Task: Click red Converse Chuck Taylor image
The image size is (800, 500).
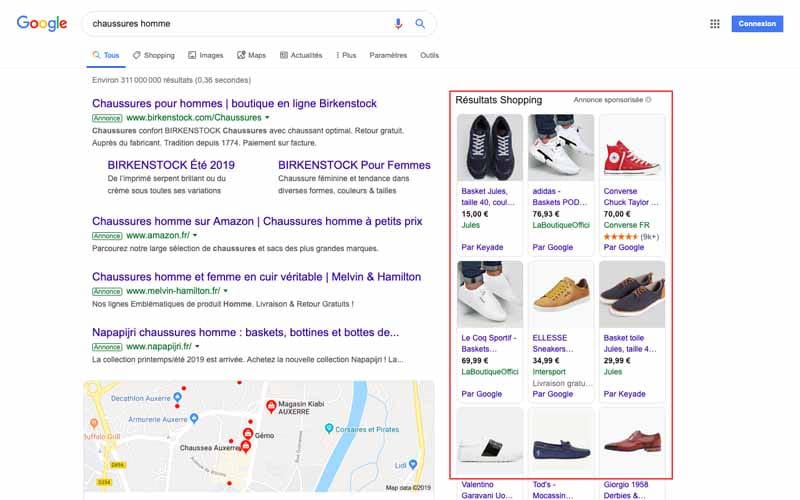Action: click(x=632, y=147)
